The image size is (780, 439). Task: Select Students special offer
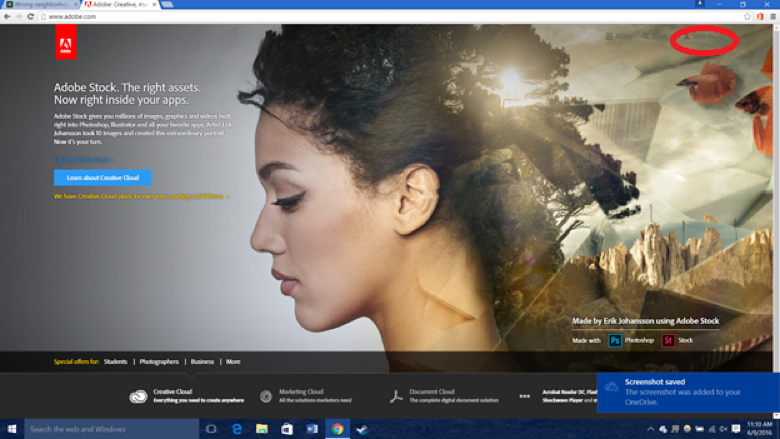tap(115, 361)
